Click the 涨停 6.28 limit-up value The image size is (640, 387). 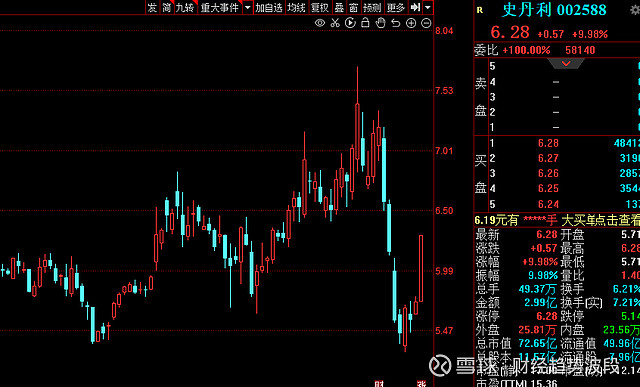[x=547, y=316]
